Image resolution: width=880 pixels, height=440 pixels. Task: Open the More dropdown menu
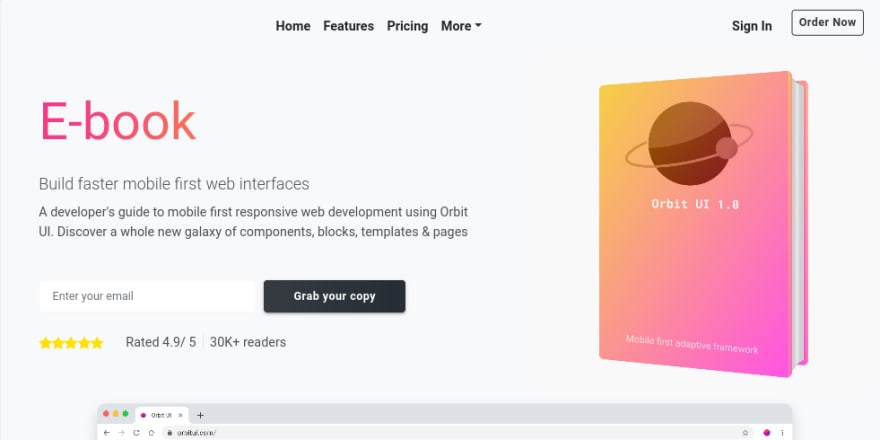tap(461, 26)
